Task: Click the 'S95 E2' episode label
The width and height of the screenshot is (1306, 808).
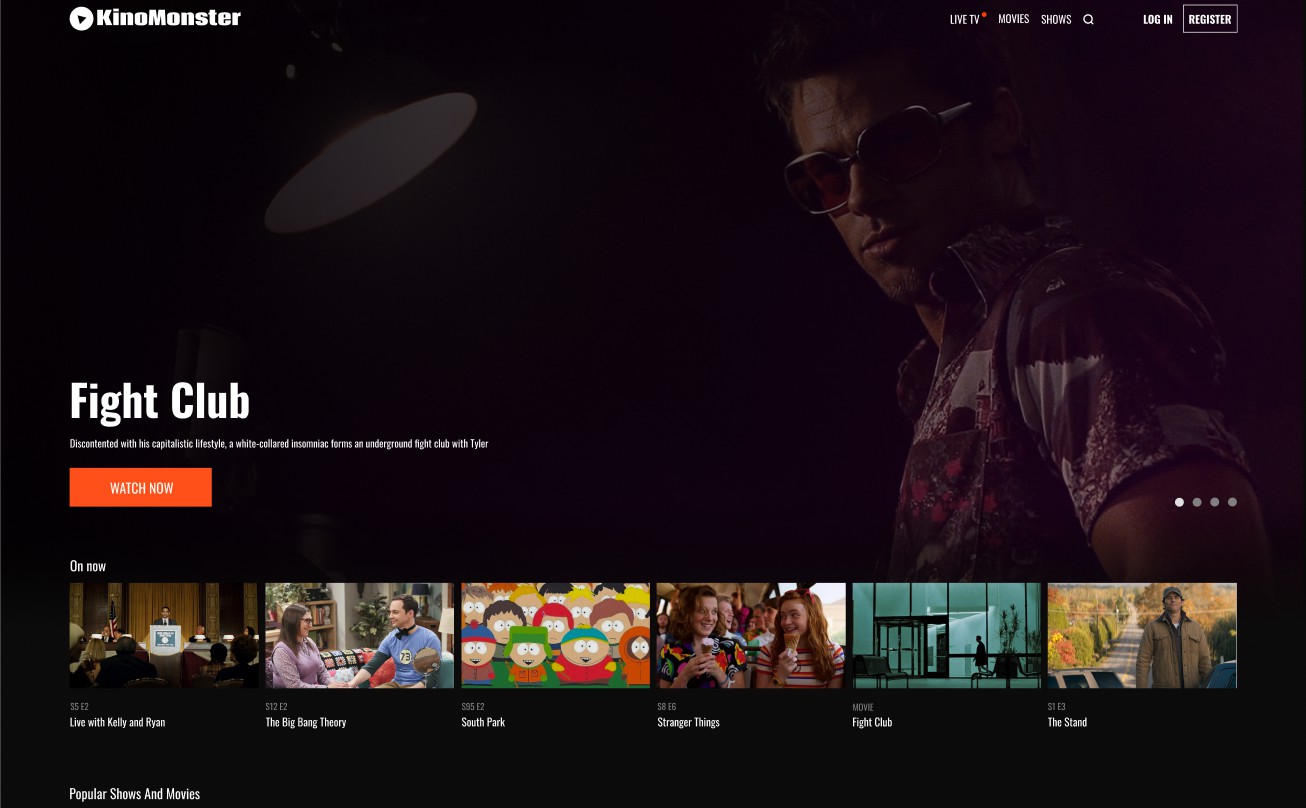Action: (x=472, y=707)
